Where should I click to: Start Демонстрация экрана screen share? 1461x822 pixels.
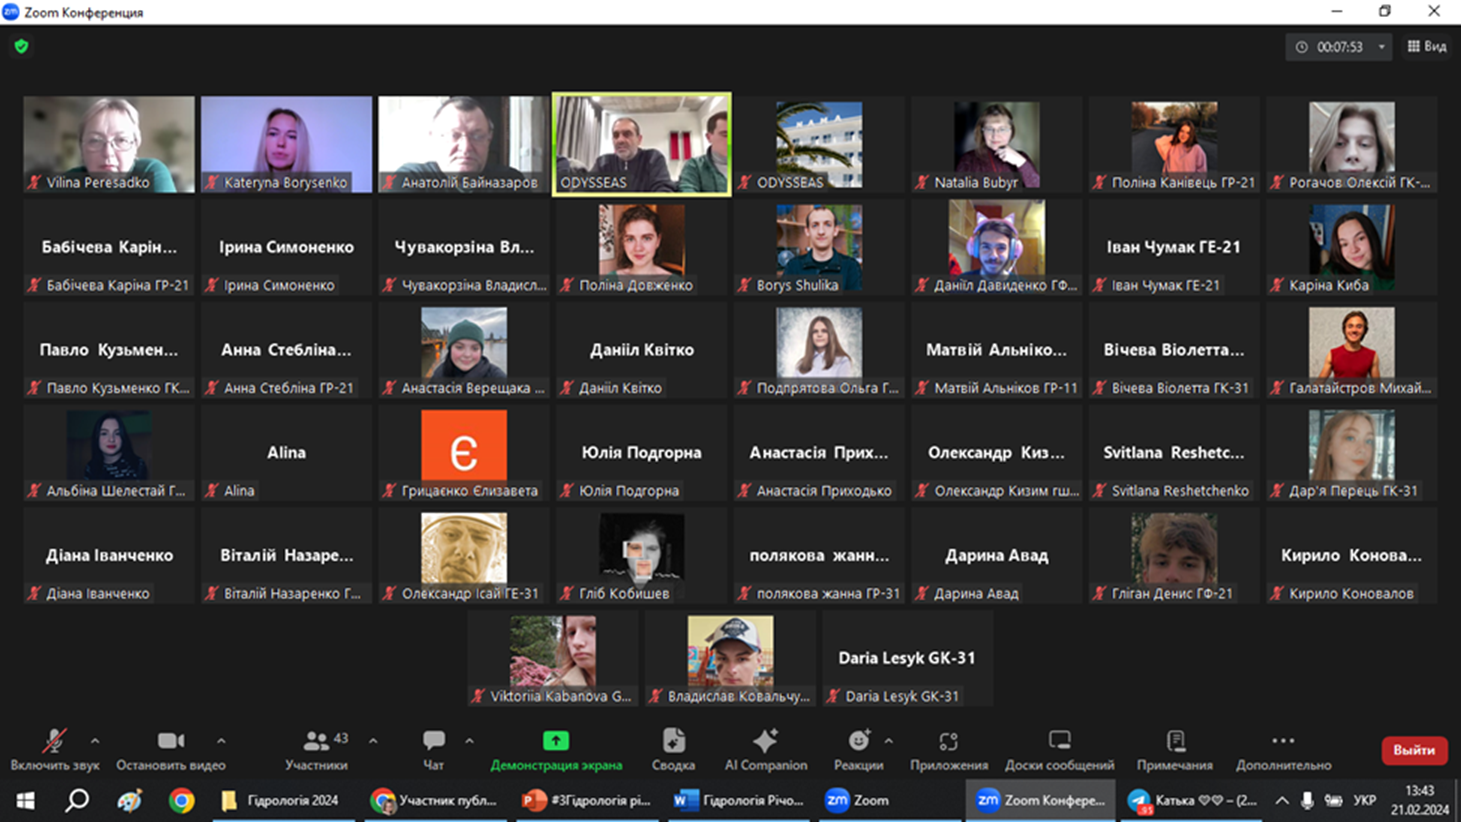click(x=556, y=749)
